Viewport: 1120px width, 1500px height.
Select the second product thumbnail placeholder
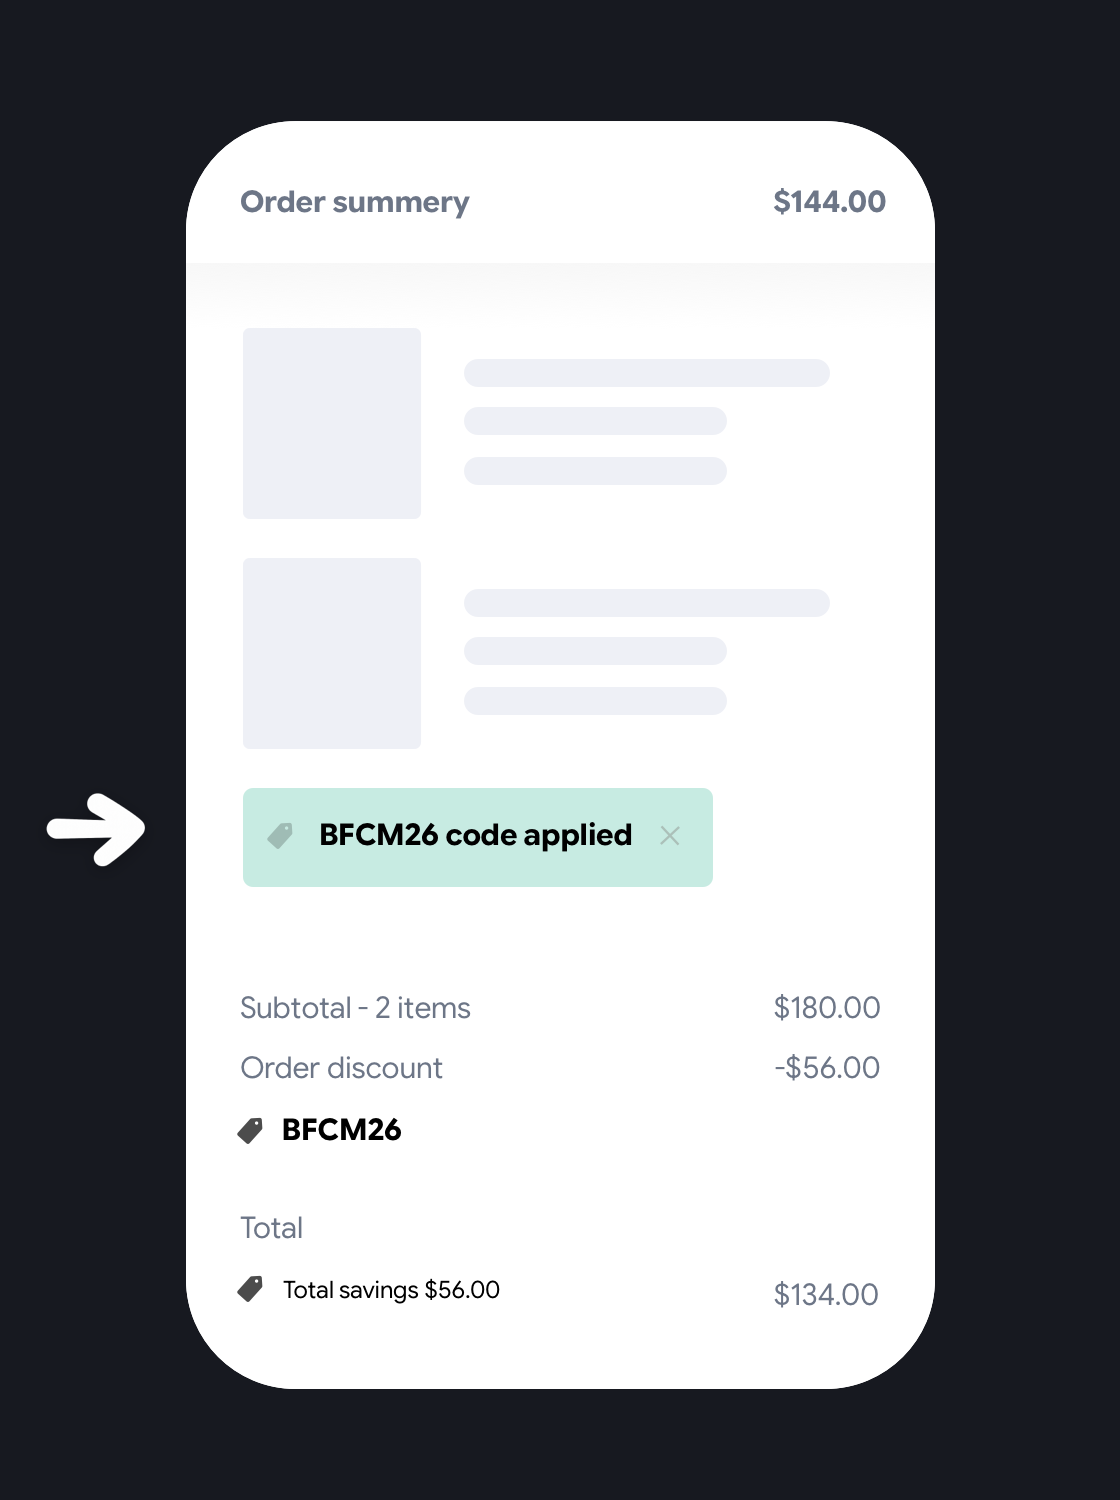click(x=332, y=653)
